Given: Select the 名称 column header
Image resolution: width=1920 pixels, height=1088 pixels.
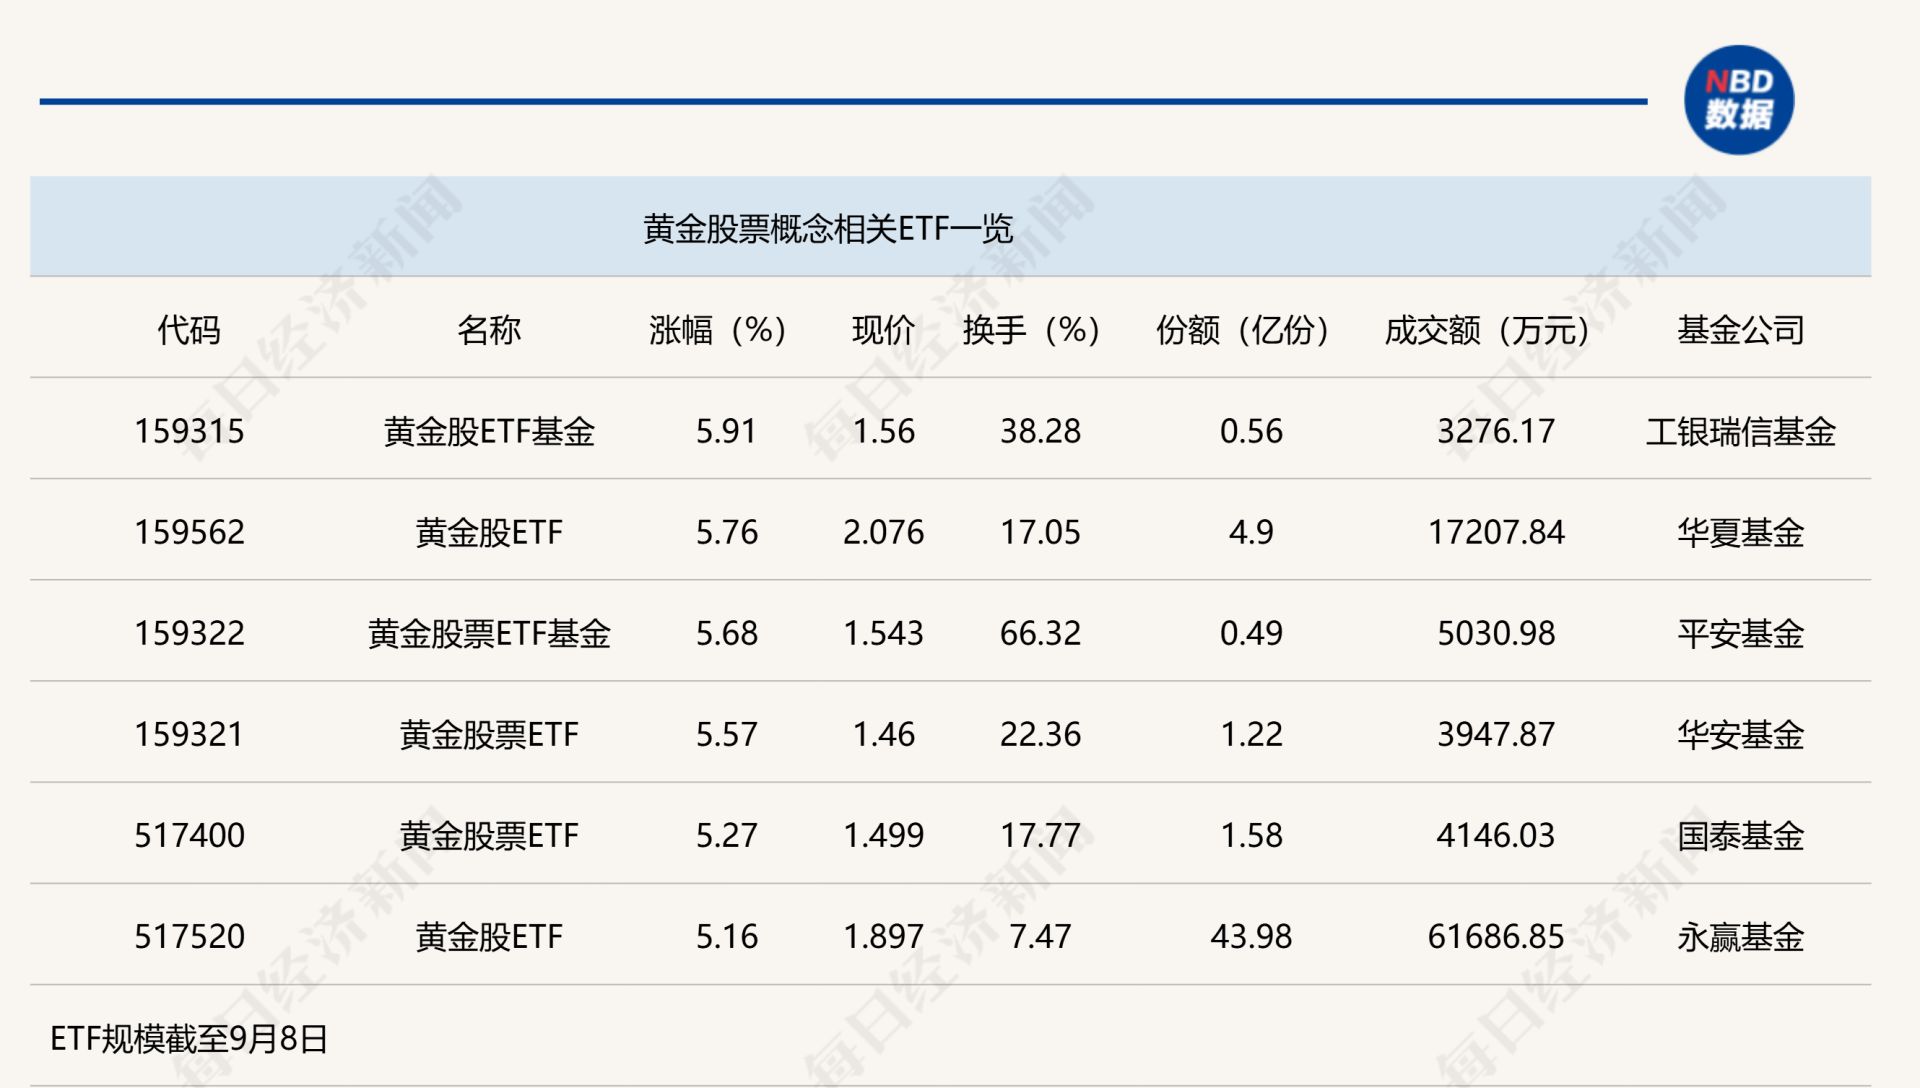Looking at the screenshot, I should coord(488,330).
